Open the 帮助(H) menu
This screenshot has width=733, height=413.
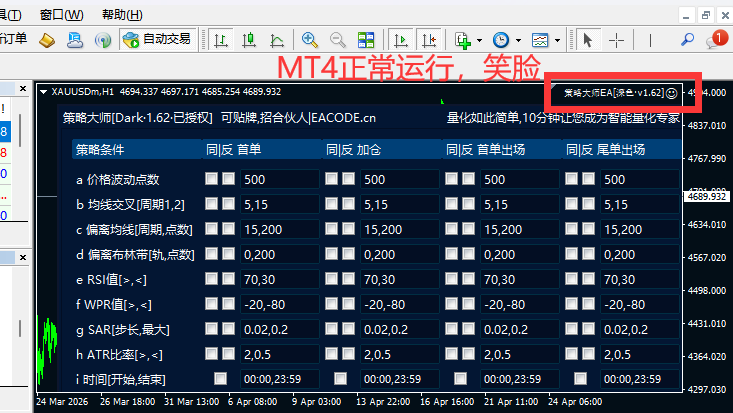tap(122, 15)
